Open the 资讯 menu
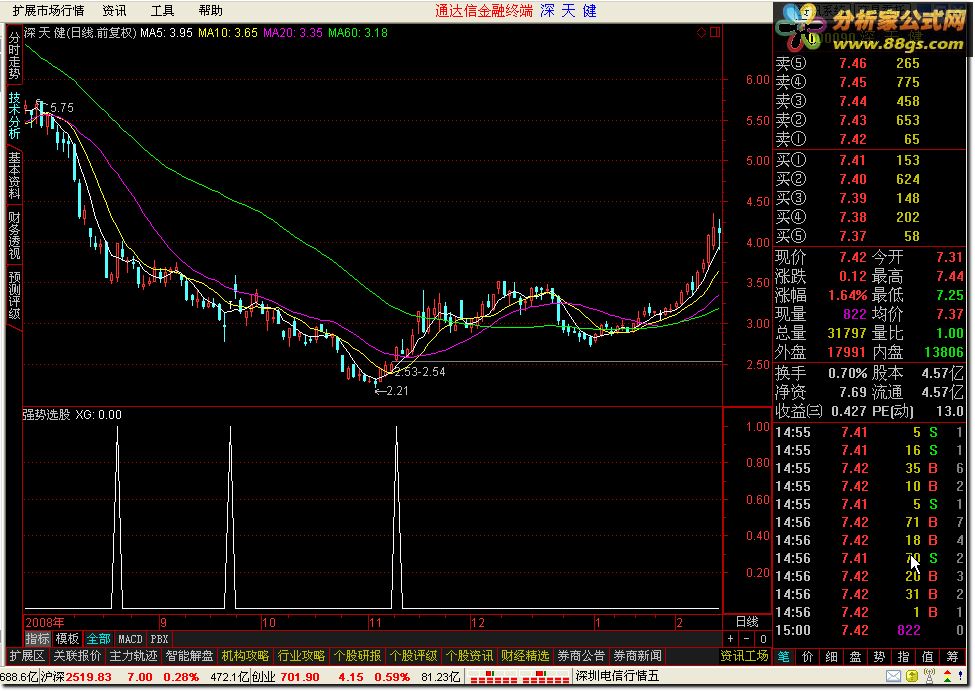Viewport: 975px width, 691px height. click(x=114, y=11)
